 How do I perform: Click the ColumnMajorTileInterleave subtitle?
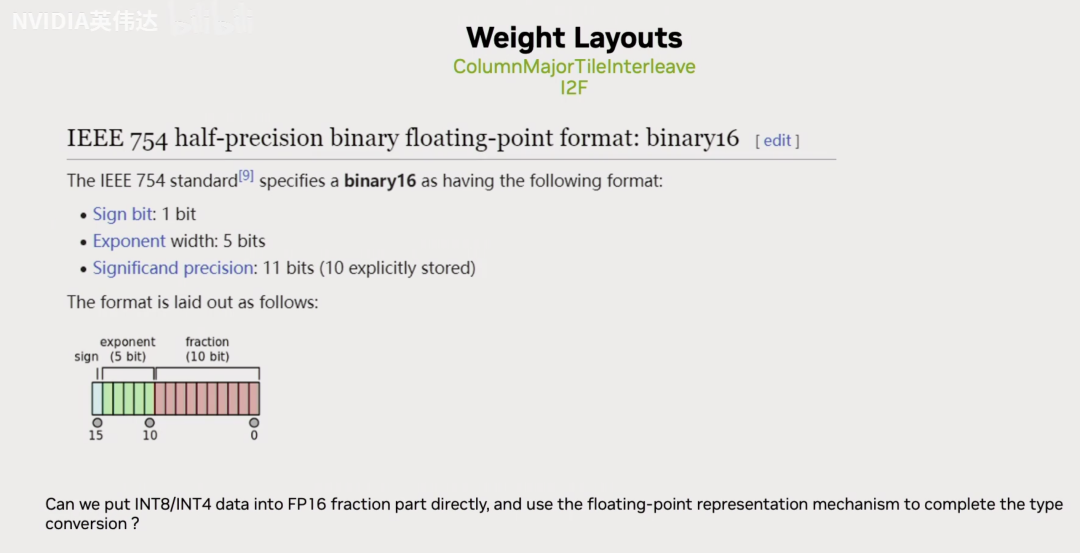pos(574,67)
